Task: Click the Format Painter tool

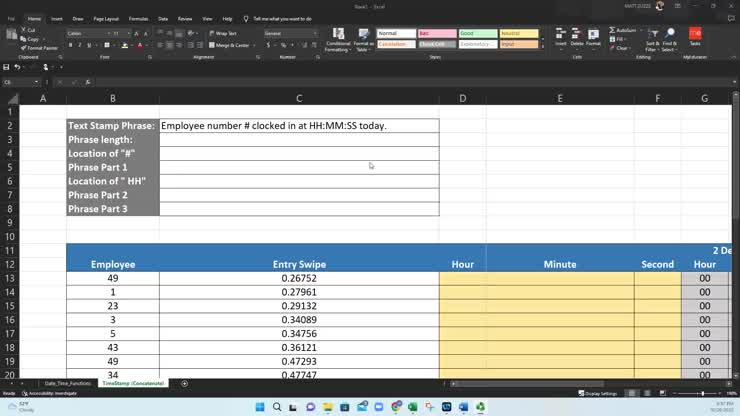Action: click(x=41, y=48)
